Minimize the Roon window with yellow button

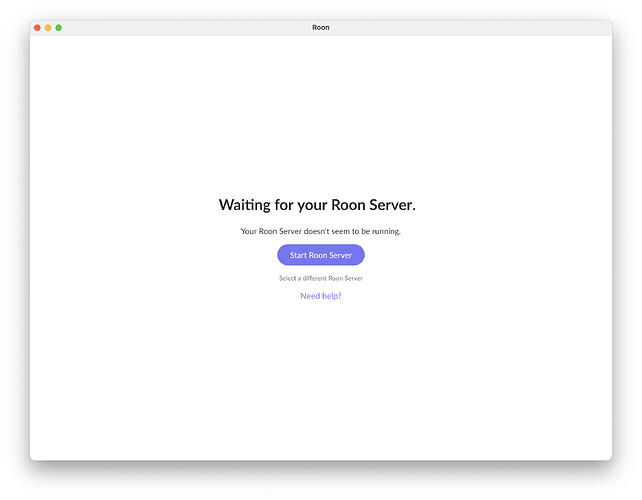pyautogui.click(x=48, y=27)
